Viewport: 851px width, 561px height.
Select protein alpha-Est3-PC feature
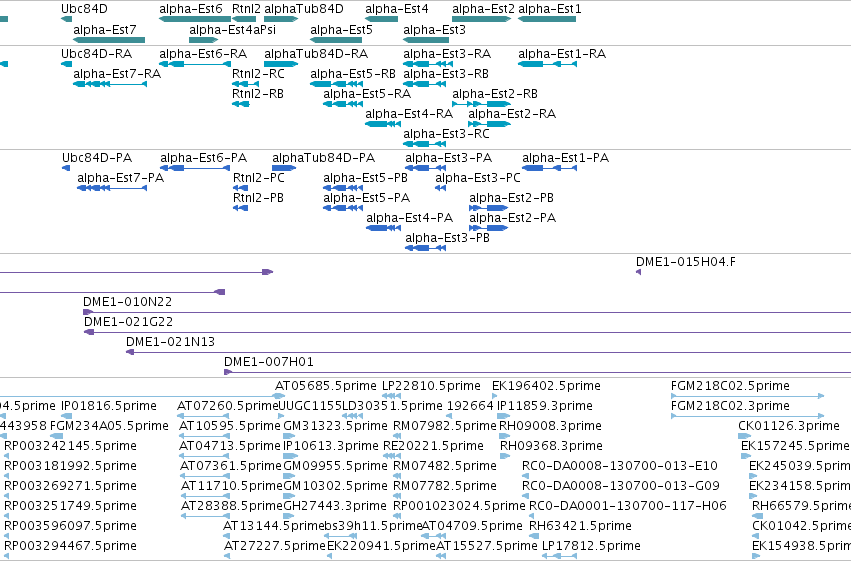[441, 188]
